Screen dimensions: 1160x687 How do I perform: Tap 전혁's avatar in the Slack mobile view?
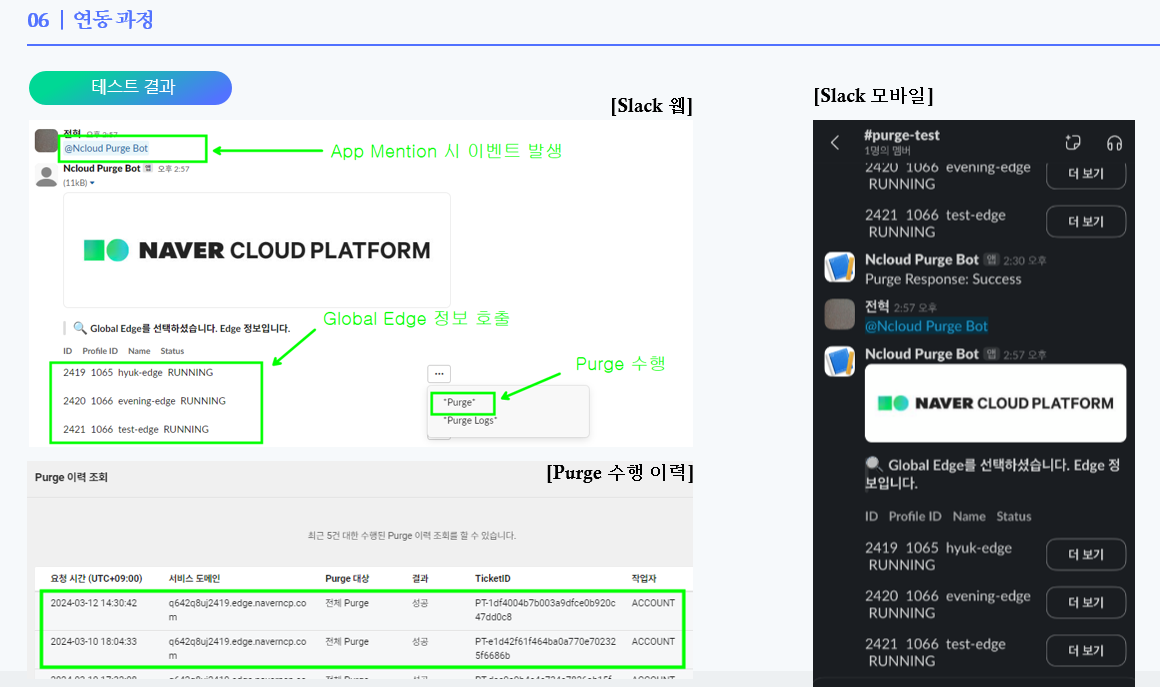coord(840,314)
